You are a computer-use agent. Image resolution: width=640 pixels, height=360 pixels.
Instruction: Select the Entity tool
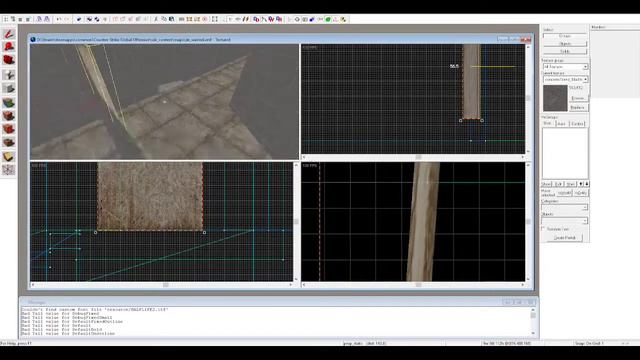[9, 74]
